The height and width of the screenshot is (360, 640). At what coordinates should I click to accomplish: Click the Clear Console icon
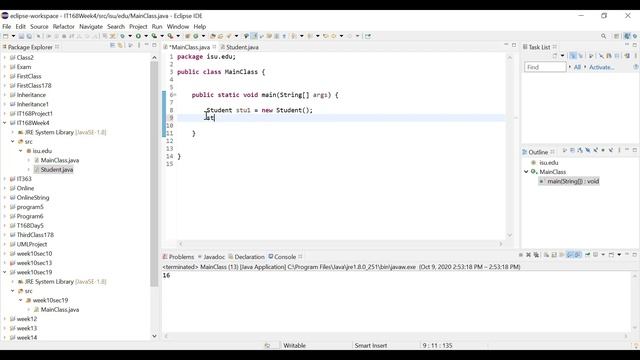[546, 255]
